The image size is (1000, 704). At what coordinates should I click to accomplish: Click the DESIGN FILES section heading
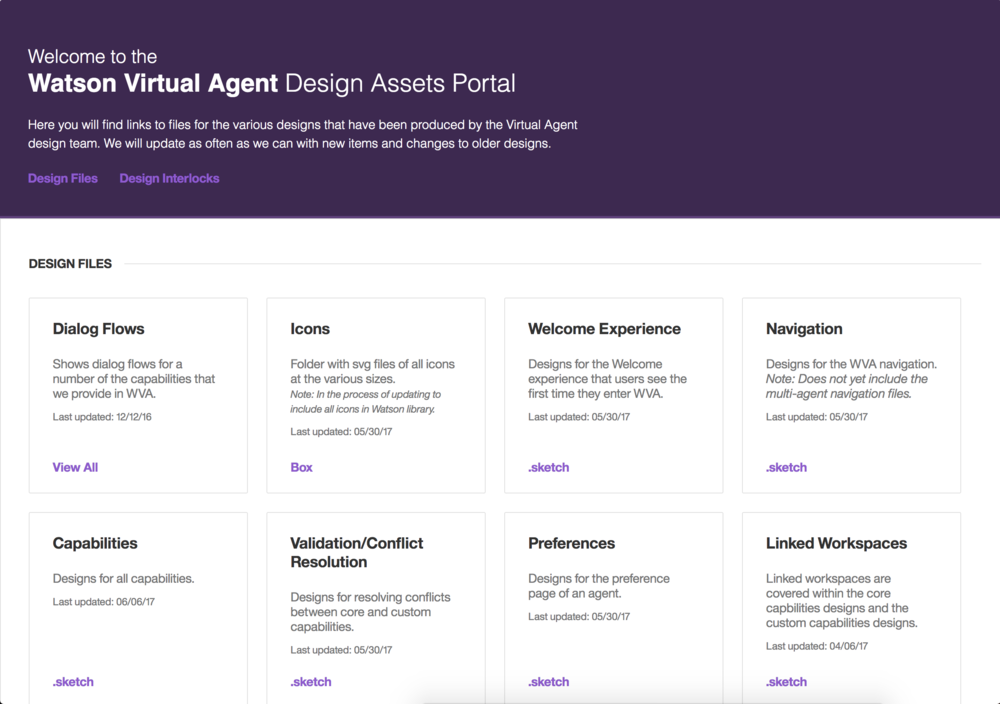tap(70, 264)
